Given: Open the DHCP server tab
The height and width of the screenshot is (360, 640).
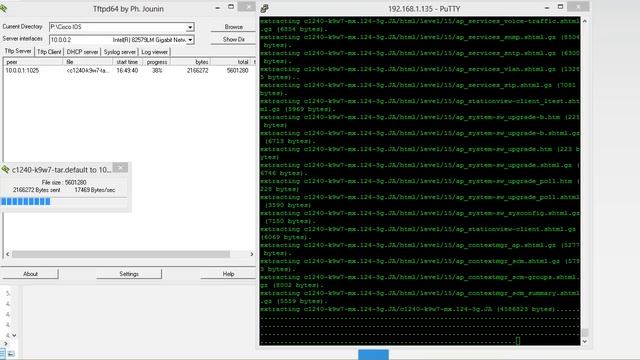Looking at the screenshot, I should click(x=82, y=52).
